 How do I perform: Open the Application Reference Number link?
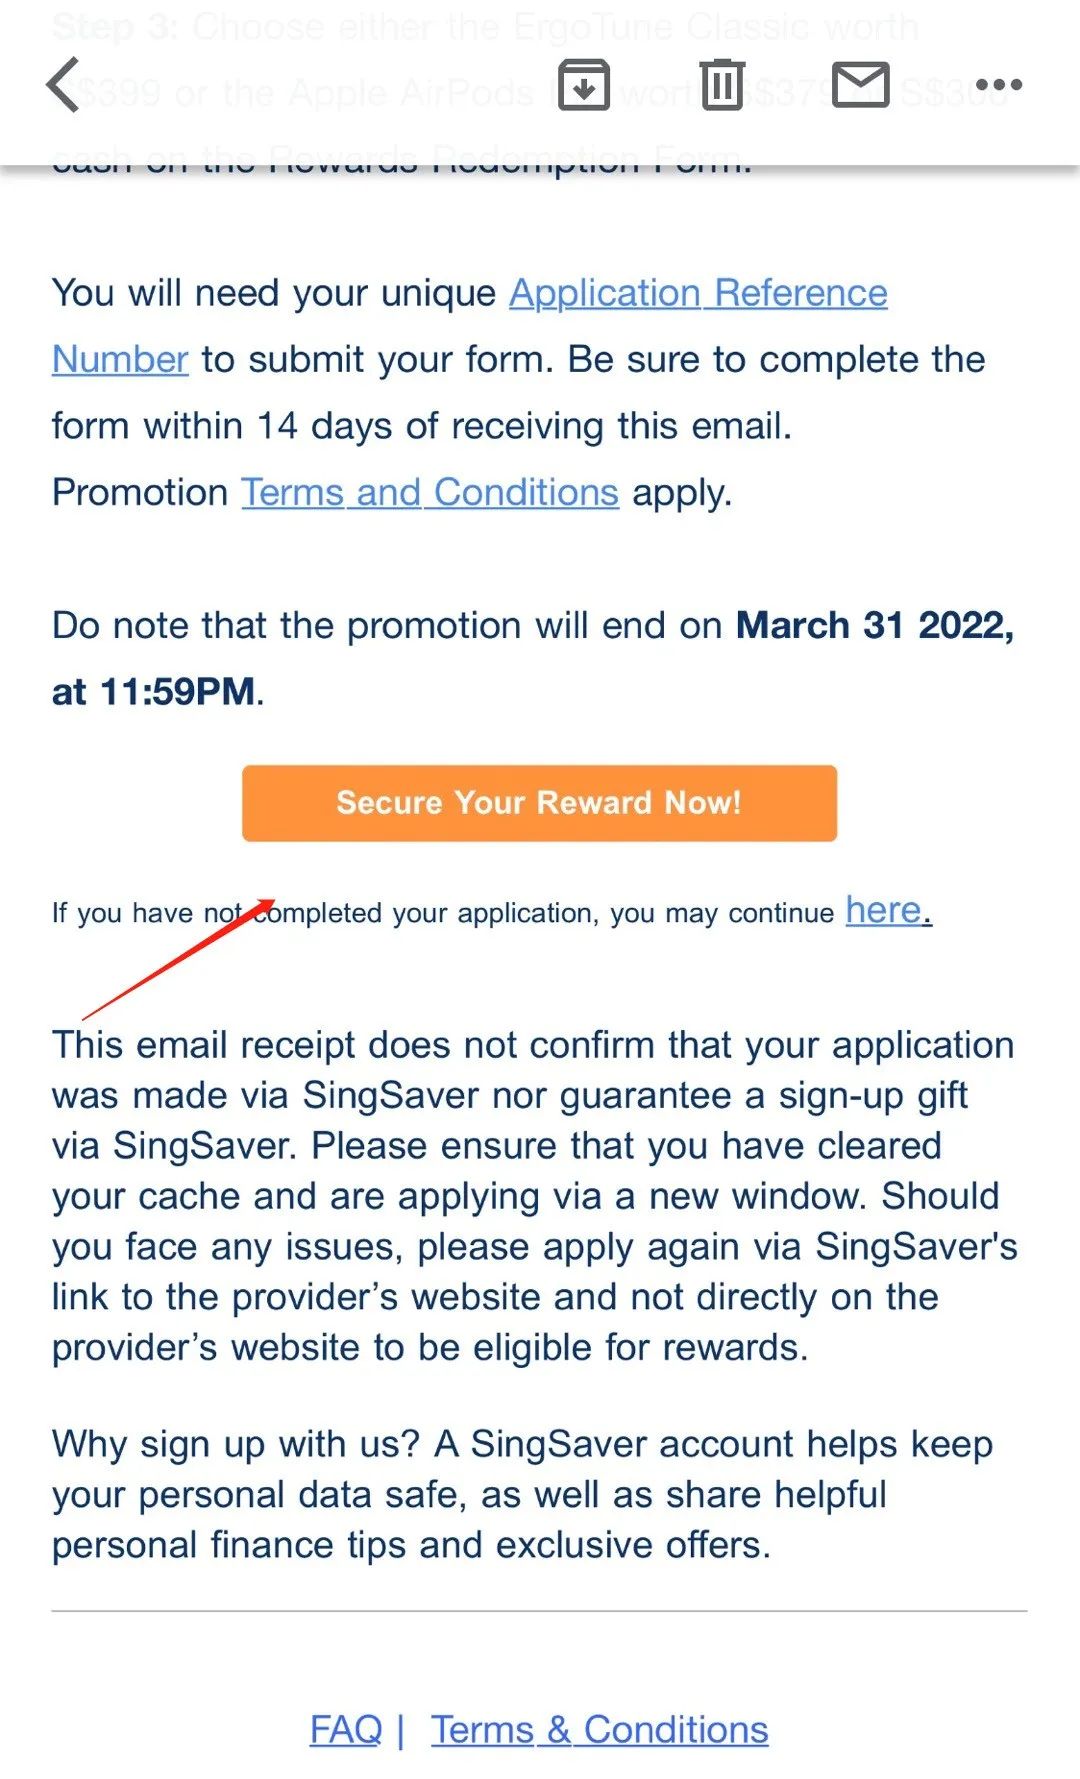698,294
